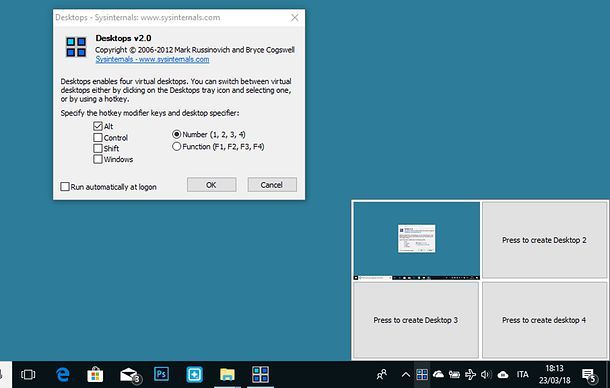Click the OK button
610x388 pixels.
[x=211, y=185]
